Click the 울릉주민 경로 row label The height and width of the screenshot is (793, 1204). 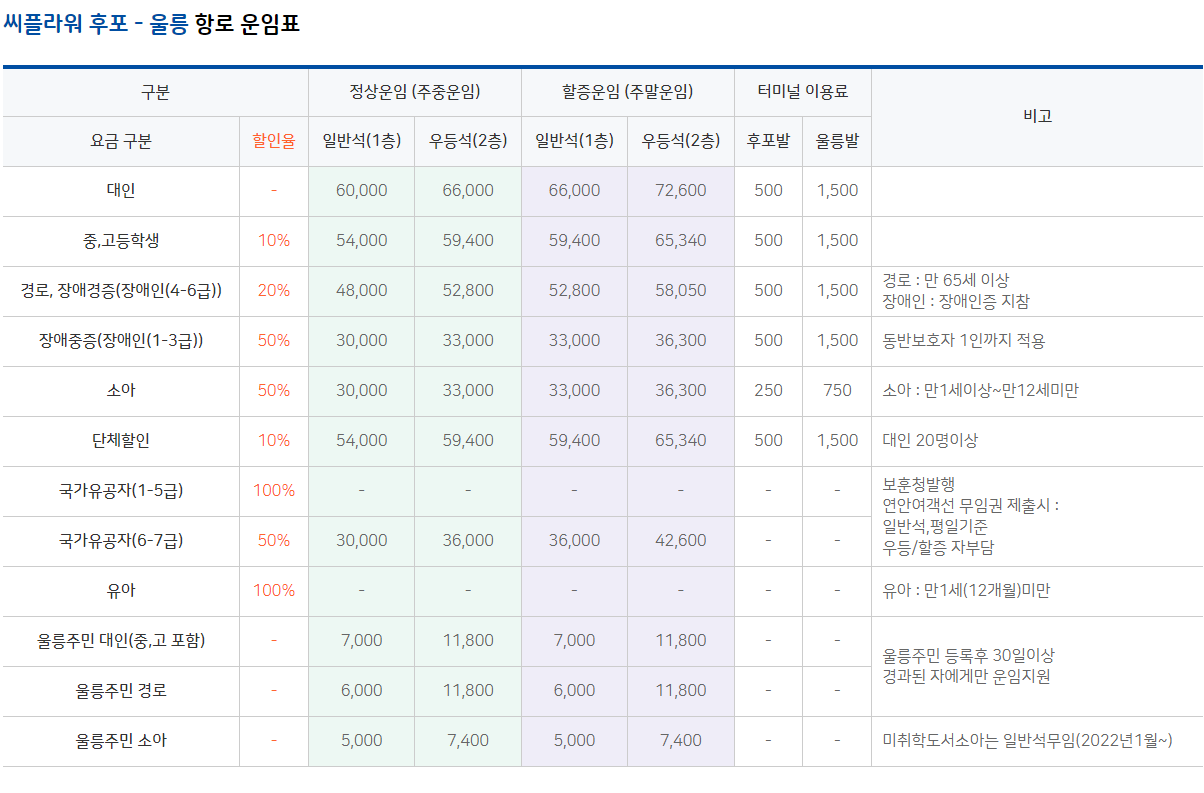[x=121, y=691]
